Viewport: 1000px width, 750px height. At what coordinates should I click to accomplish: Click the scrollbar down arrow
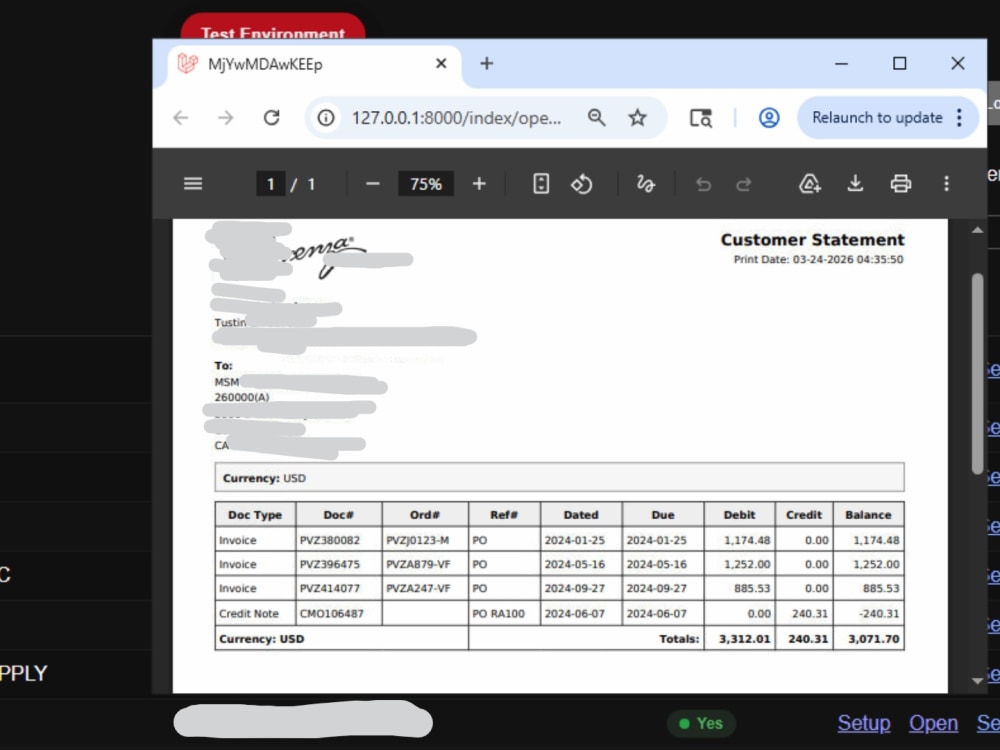tap(978, 680)
